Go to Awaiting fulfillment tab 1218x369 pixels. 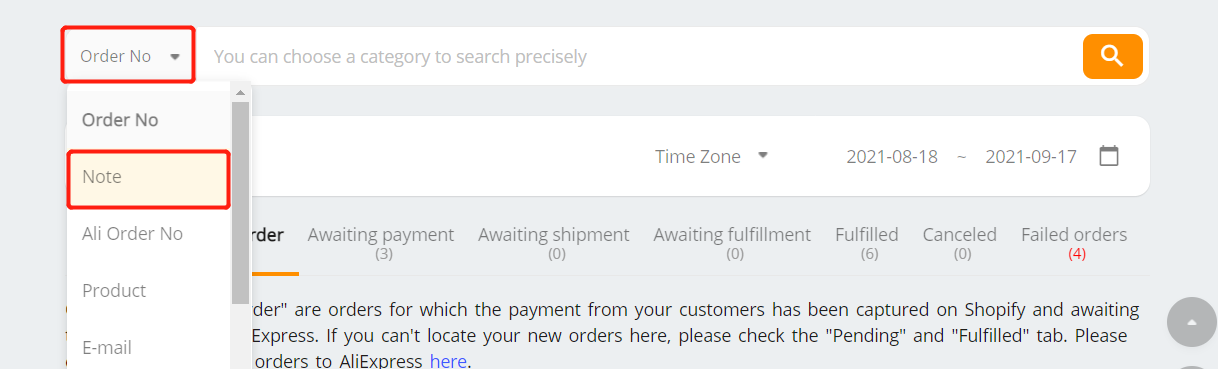click(x=732, y=243)
